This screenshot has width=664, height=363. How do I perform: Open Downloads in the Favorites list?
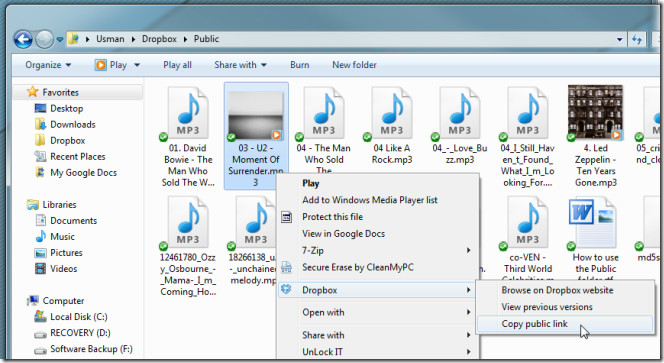[72, 125]
